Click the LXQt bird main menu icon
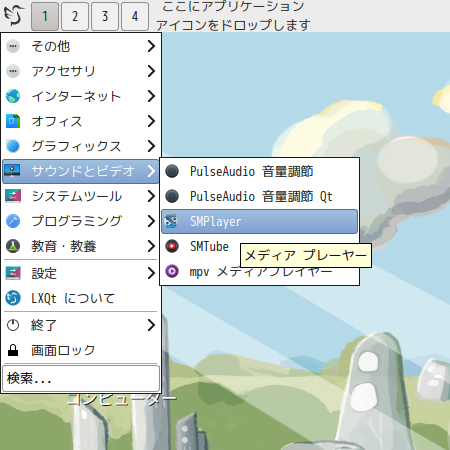The image size is (450, 450). click(x=14, y=16)
